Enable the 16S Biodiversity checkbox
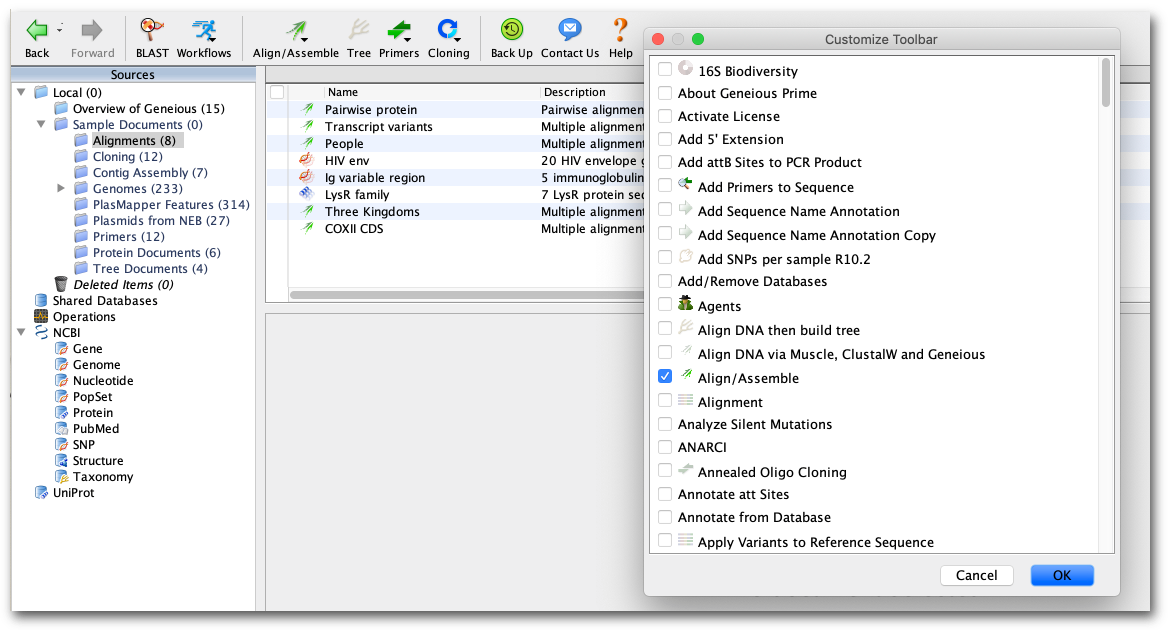1168x630 pixels. click(x=665, y=69)
